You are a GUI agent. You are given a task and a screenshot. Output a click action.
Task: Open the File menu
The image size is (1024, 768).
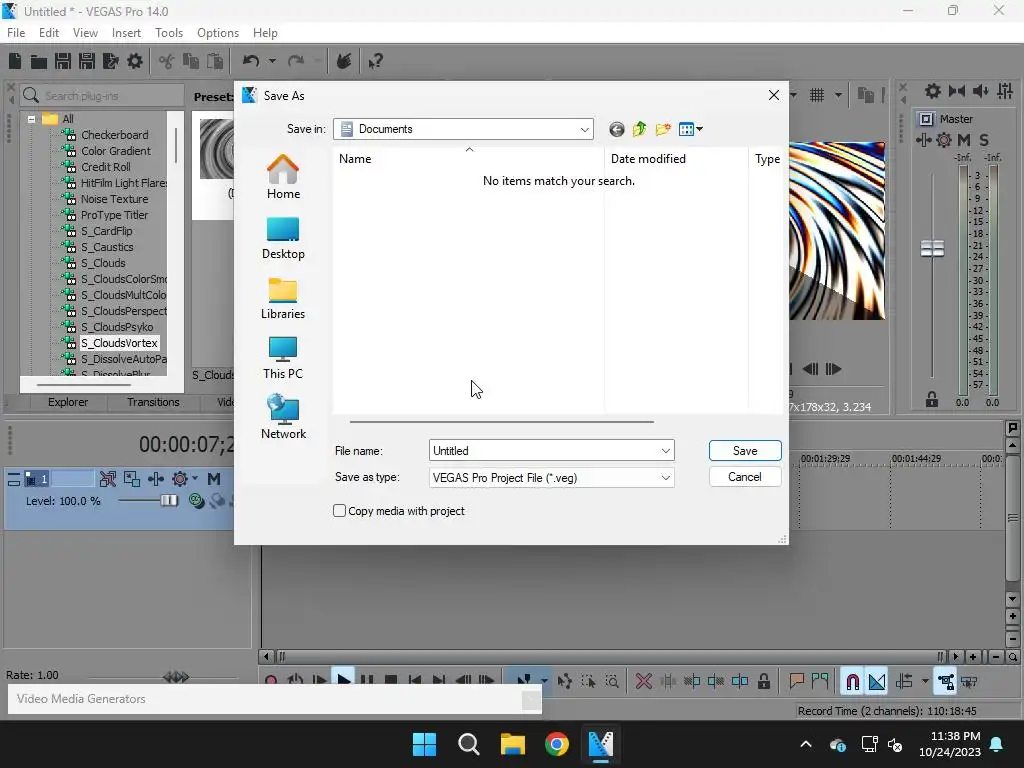(16, 33)
